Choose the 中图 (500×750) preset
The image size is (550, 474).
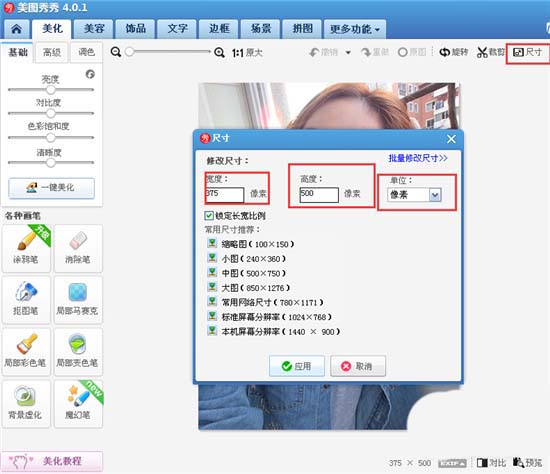click(x=246, y=273)
